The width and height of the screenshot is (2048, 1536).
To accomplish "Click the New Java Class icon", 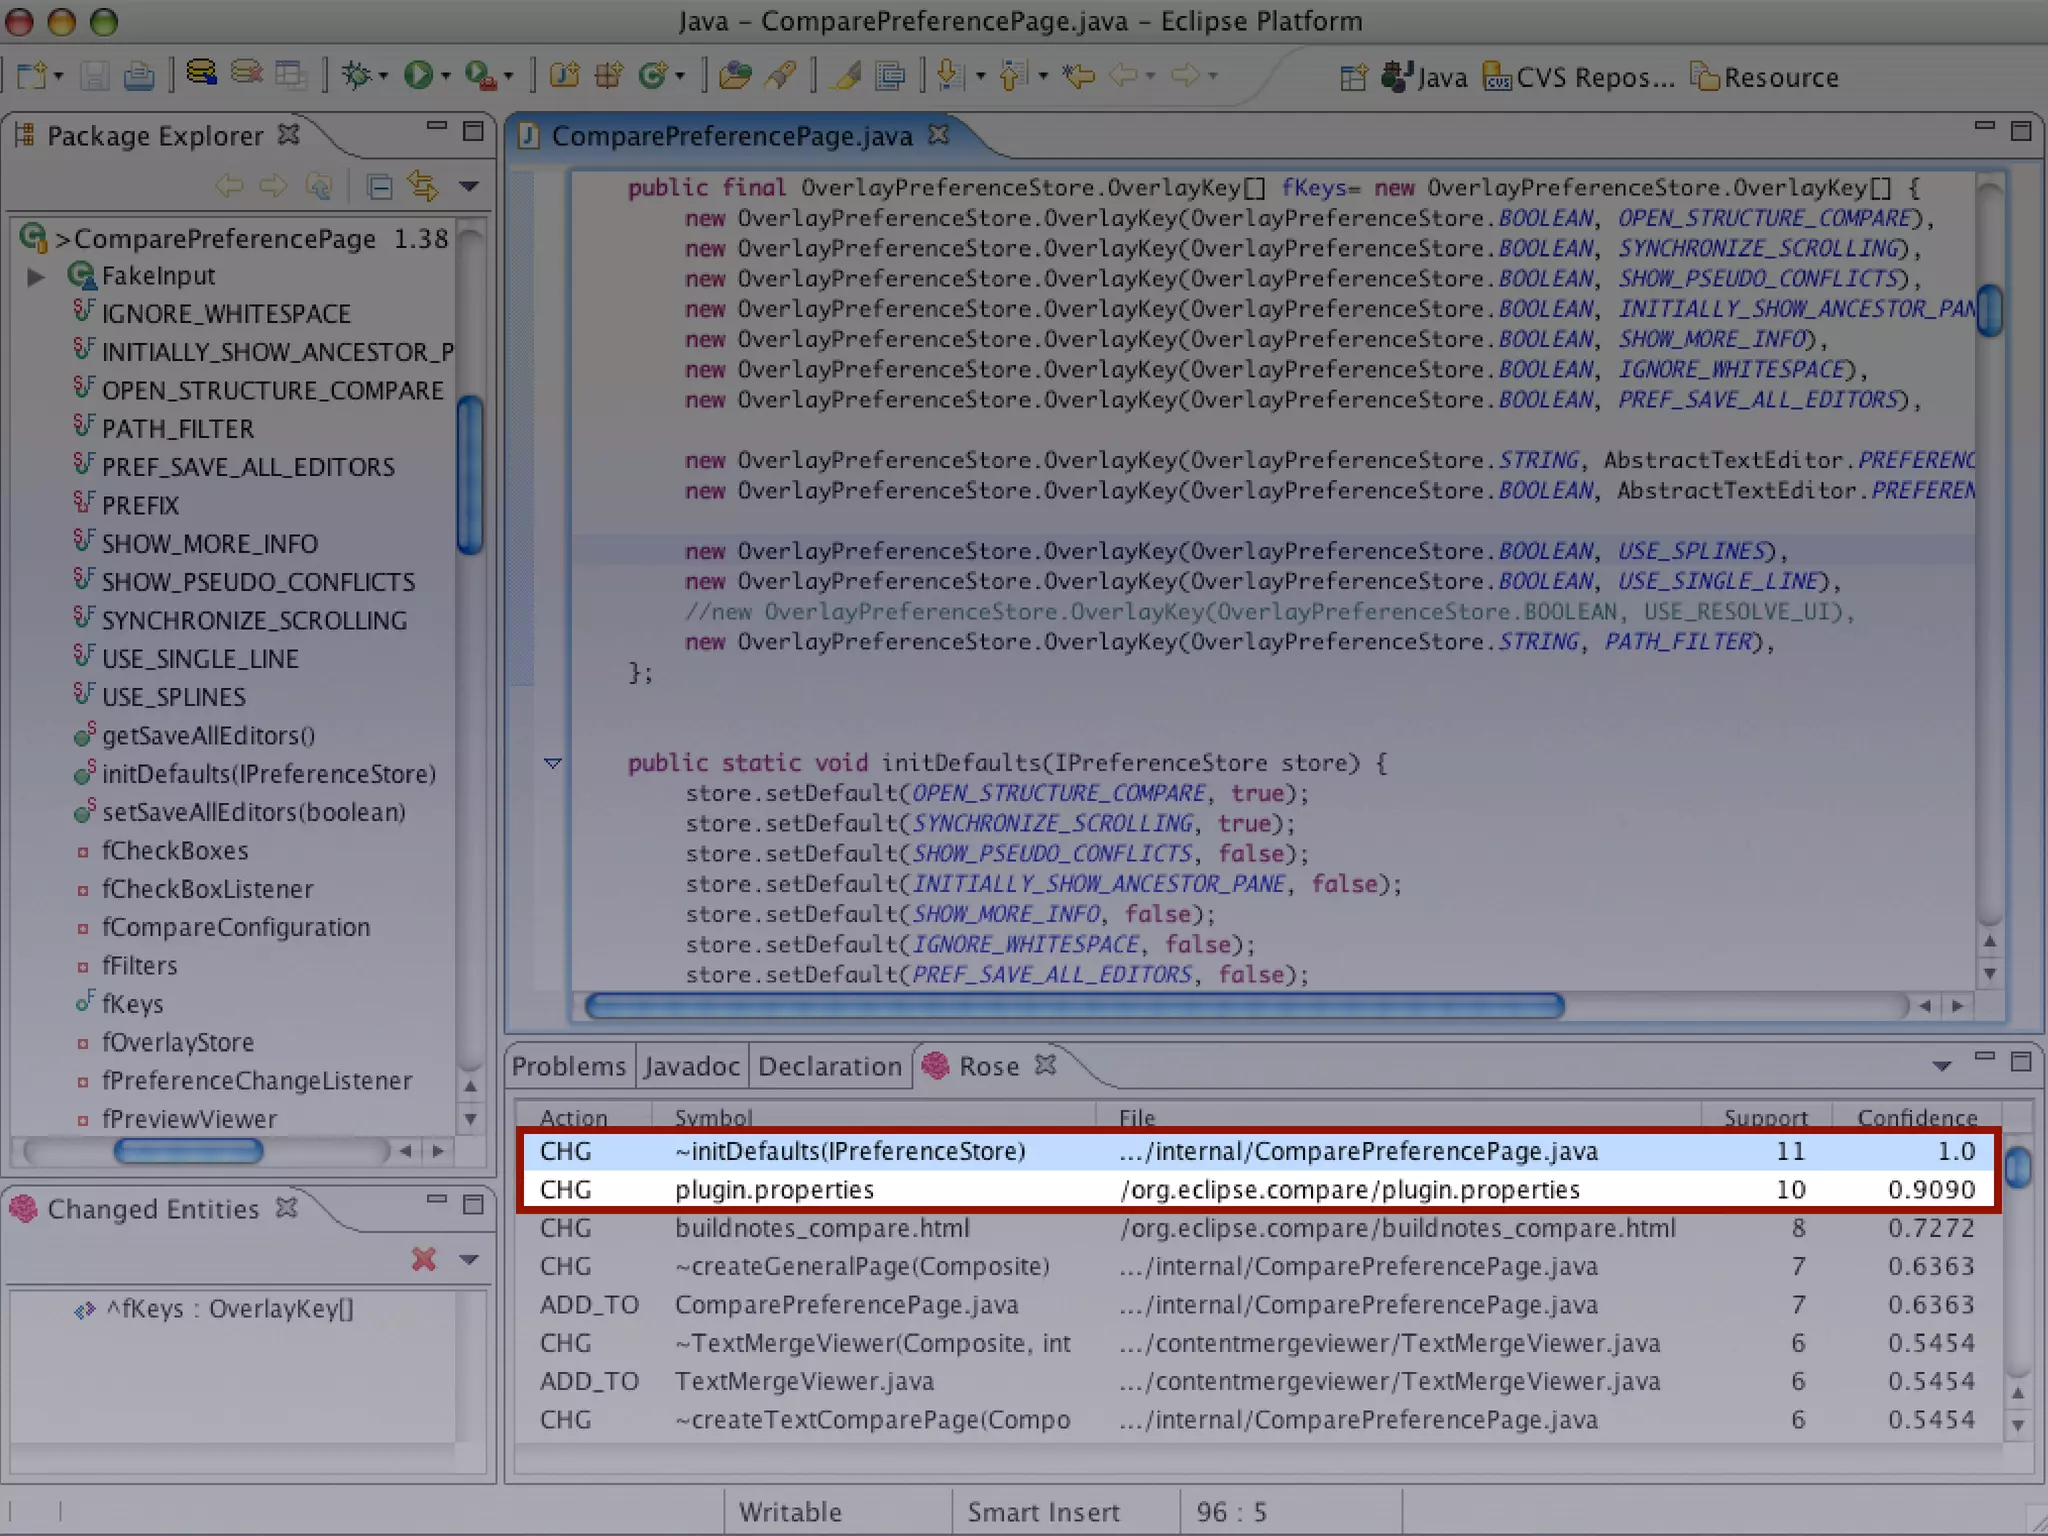I will click(652, 76).
